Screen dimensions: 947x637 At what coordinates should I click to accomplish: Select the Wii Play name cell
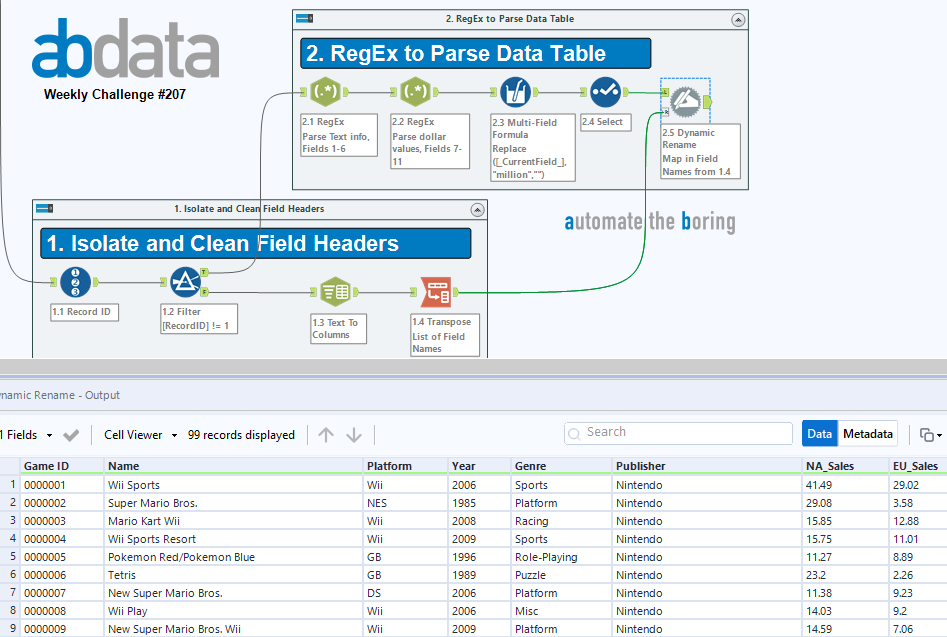coord(234,611)
